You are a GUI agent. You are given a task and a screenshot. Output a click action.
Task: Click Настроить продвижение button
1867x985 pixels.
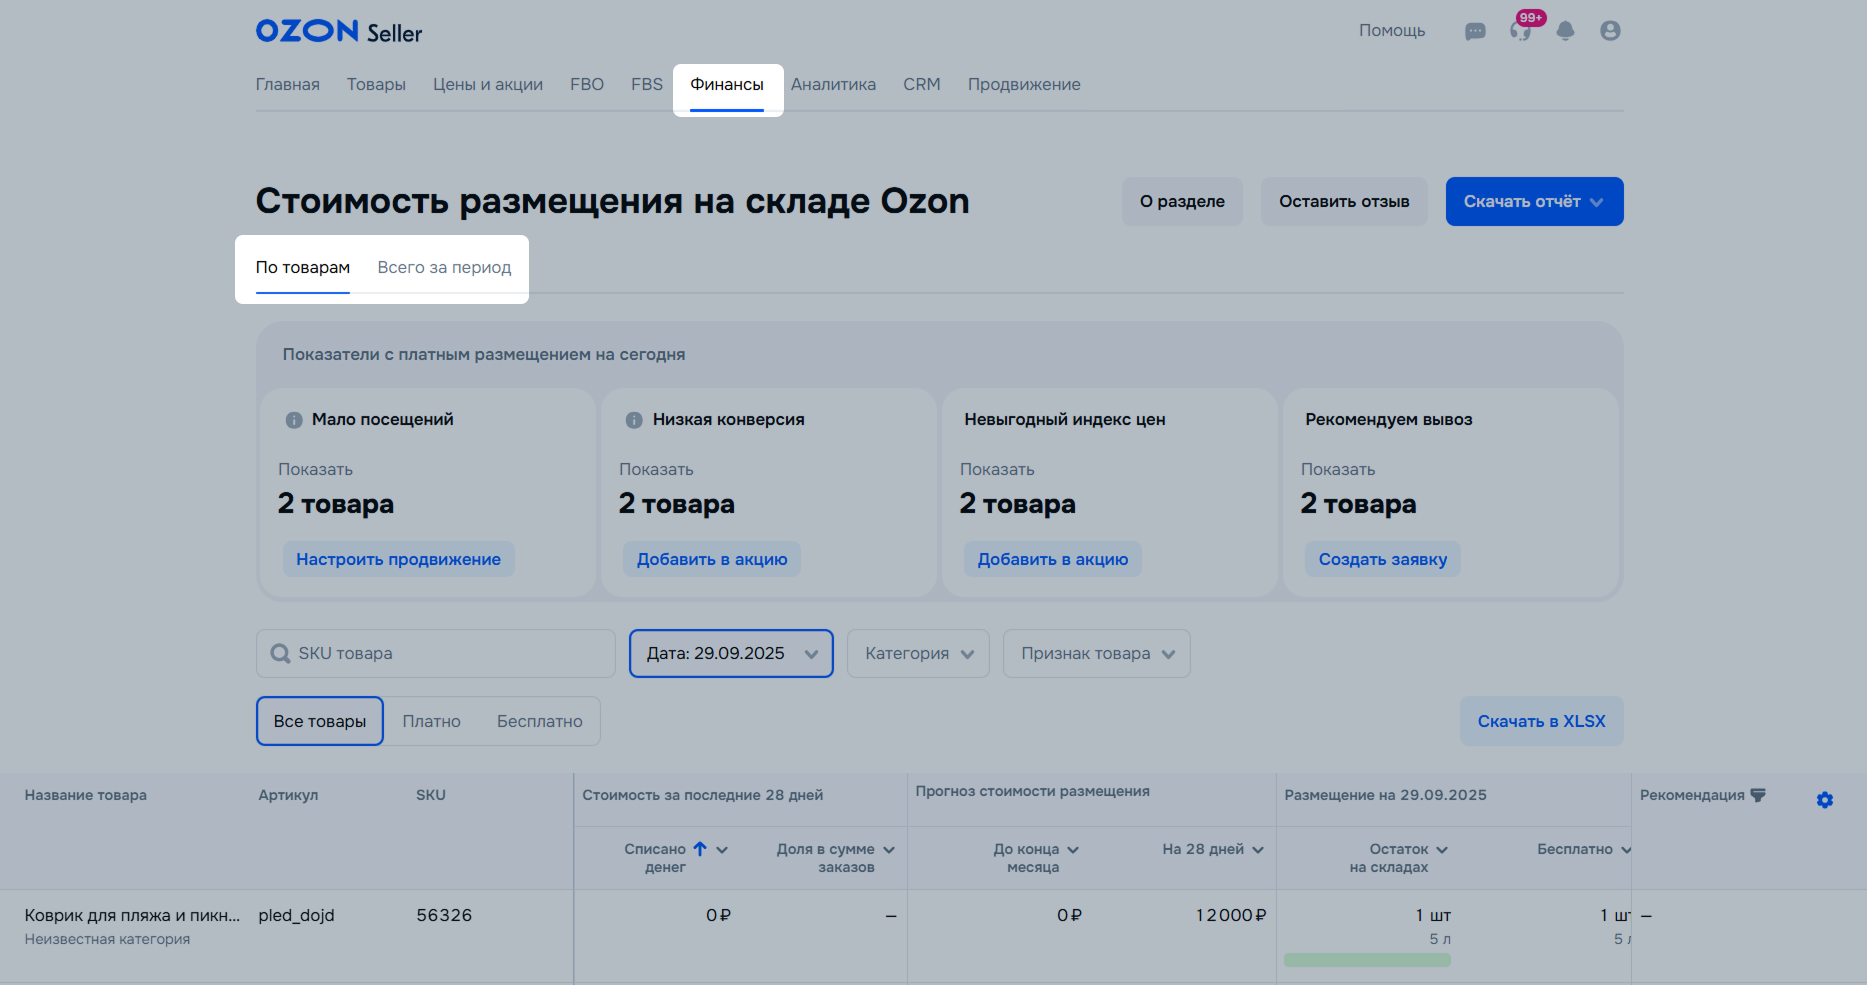click(x=398, y=559)
